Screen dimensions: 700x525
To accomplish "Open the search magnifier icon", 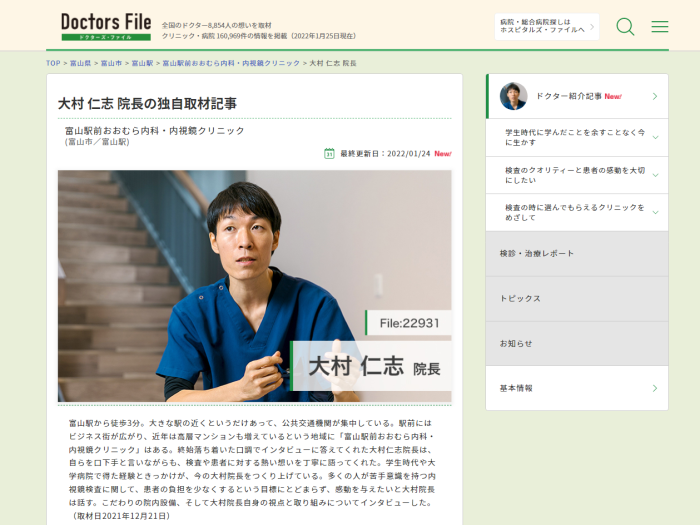I will point(625,27).
